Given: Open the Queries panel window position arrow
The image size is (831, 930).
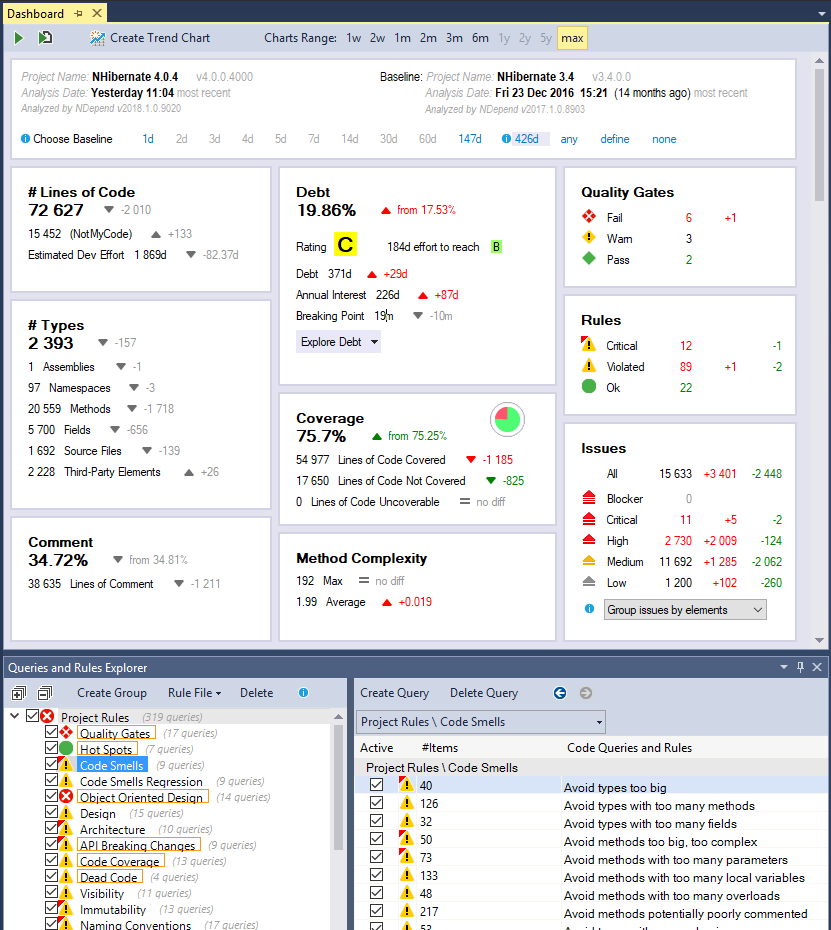Looking at the screenshot, I should pyautogui.click(x=784, y=667).
